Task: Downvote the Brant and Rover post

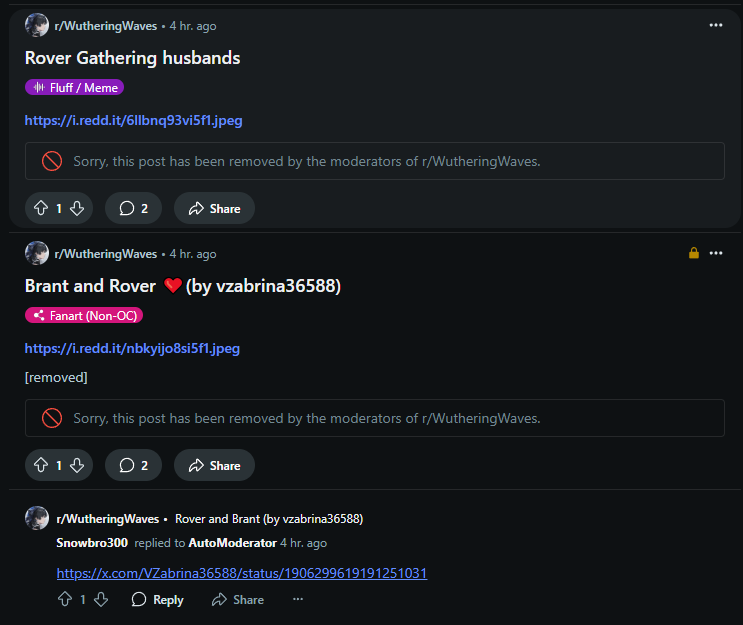Action: point(77,465)
